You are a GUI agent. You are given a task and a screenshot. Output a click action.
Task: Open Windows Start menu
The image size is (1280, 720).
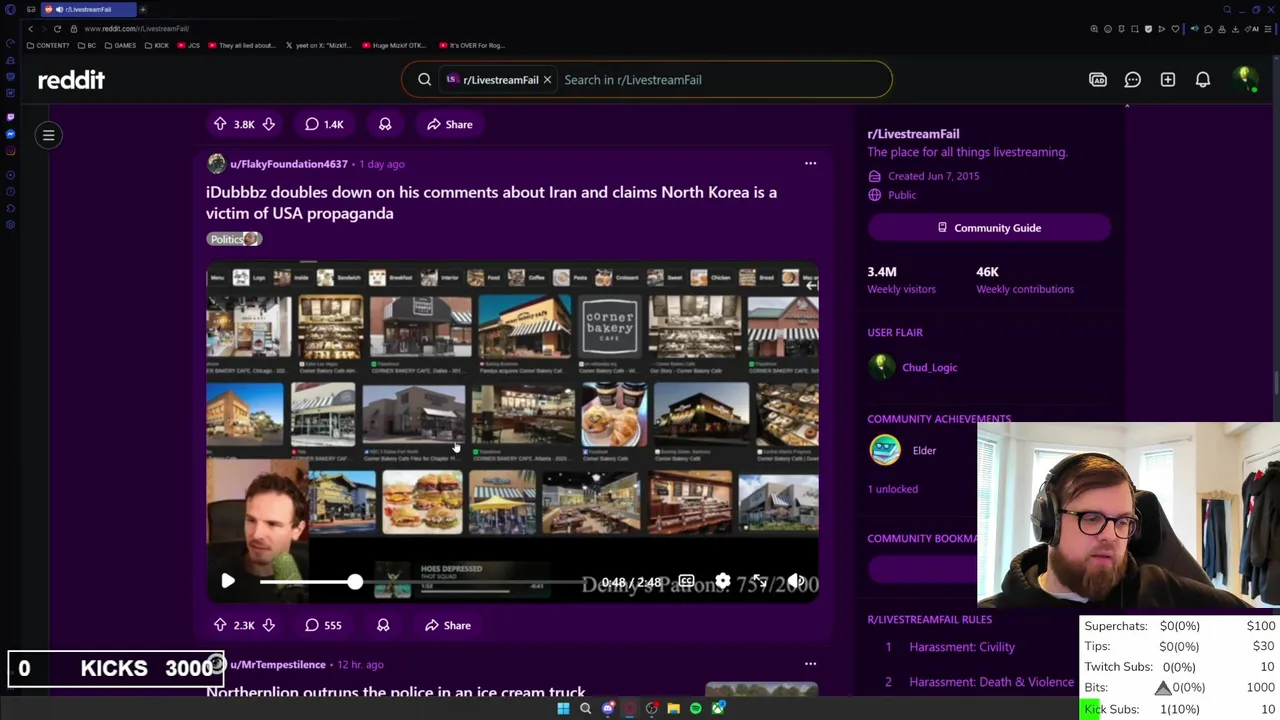563,708
